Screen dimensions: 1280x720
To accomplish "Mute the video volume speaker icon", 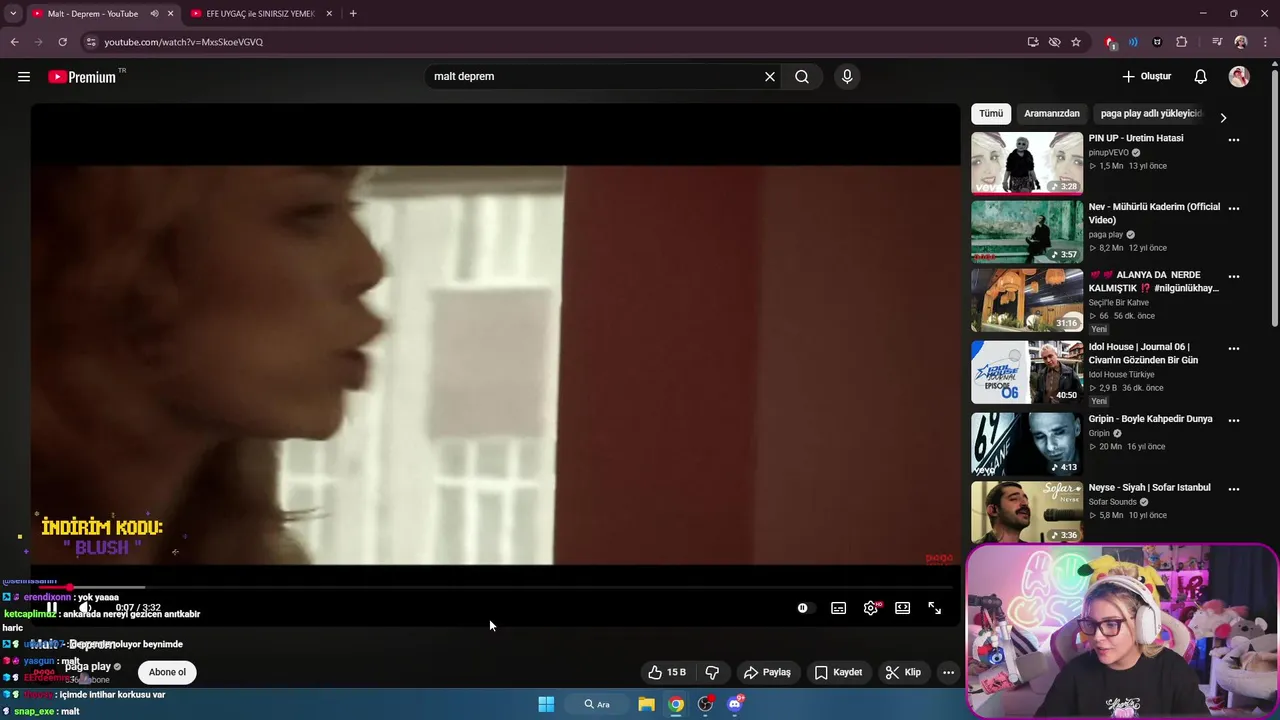I will click(x=86, y=608).
